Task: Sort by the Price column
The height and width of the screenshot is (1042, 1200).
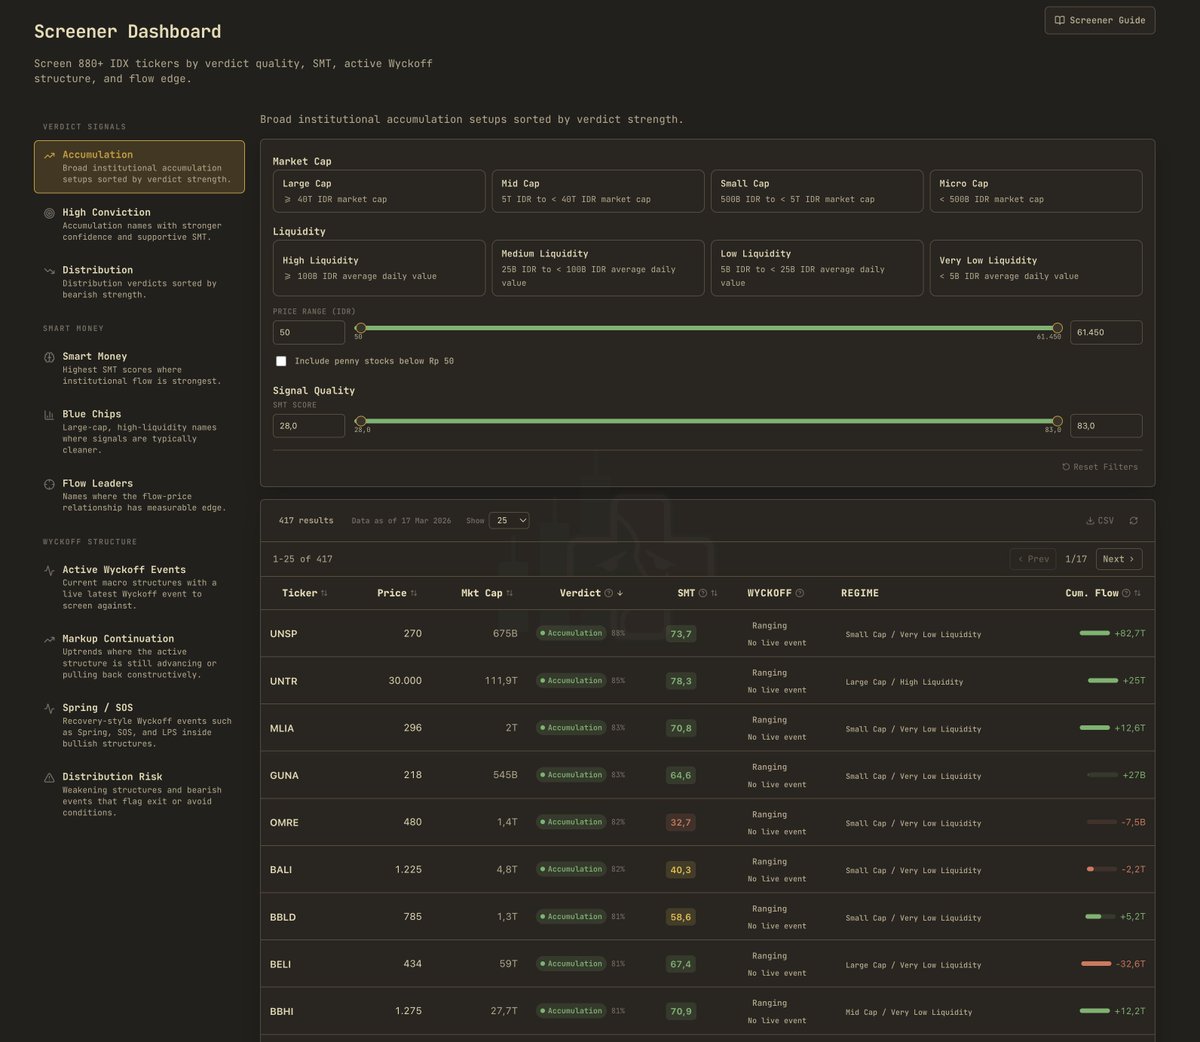Action: pyautogui.click(x=397, y=593)
